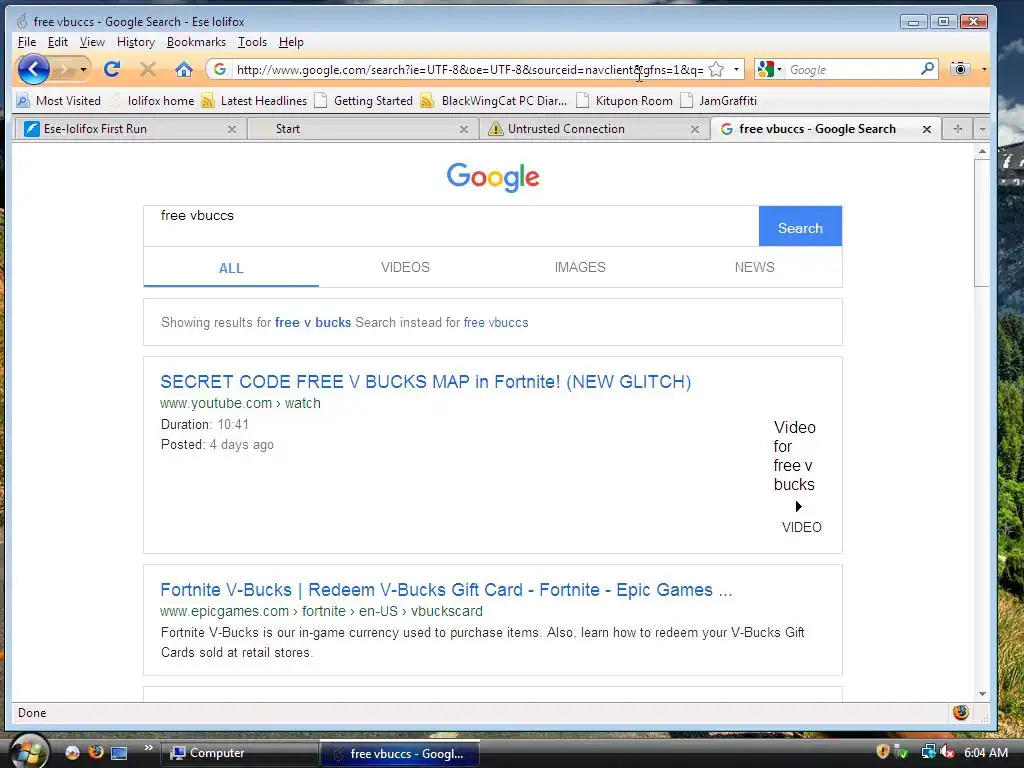This screenshot has height=768, width=1024.
Task: Close the Start tab
Action: pos(464,129)
